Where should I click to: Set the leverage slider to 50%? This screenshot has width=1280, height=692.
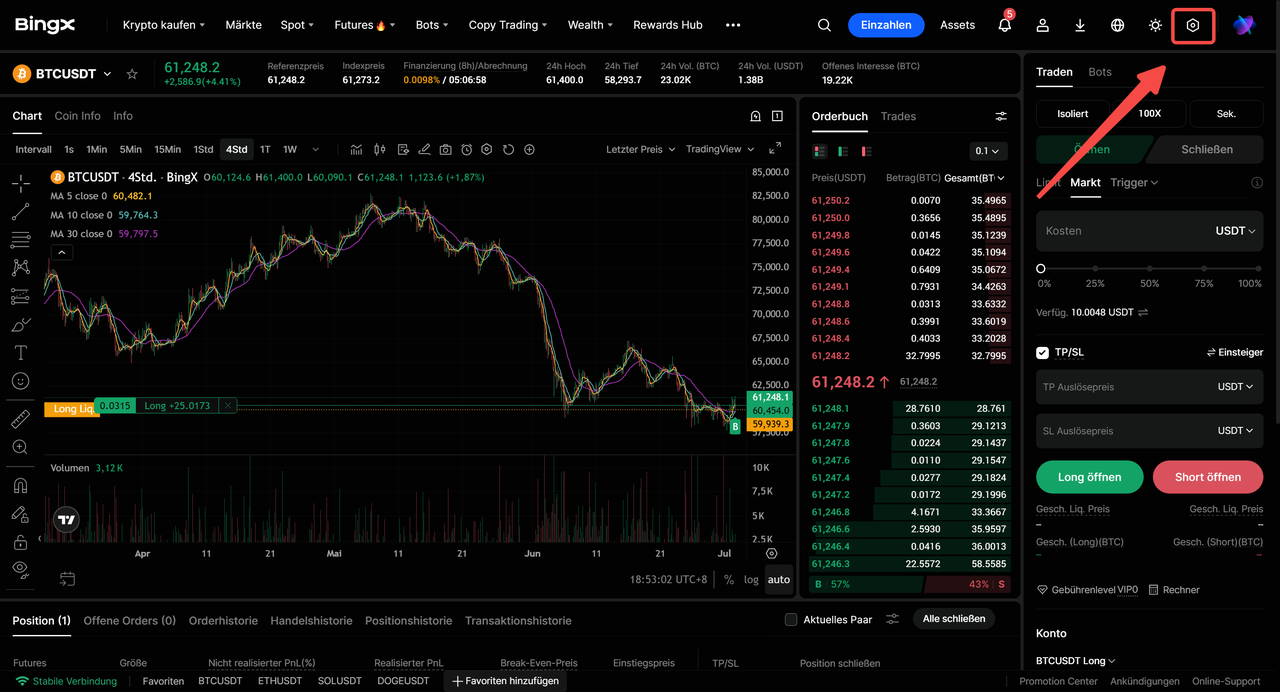click(x=1150, y=269)
